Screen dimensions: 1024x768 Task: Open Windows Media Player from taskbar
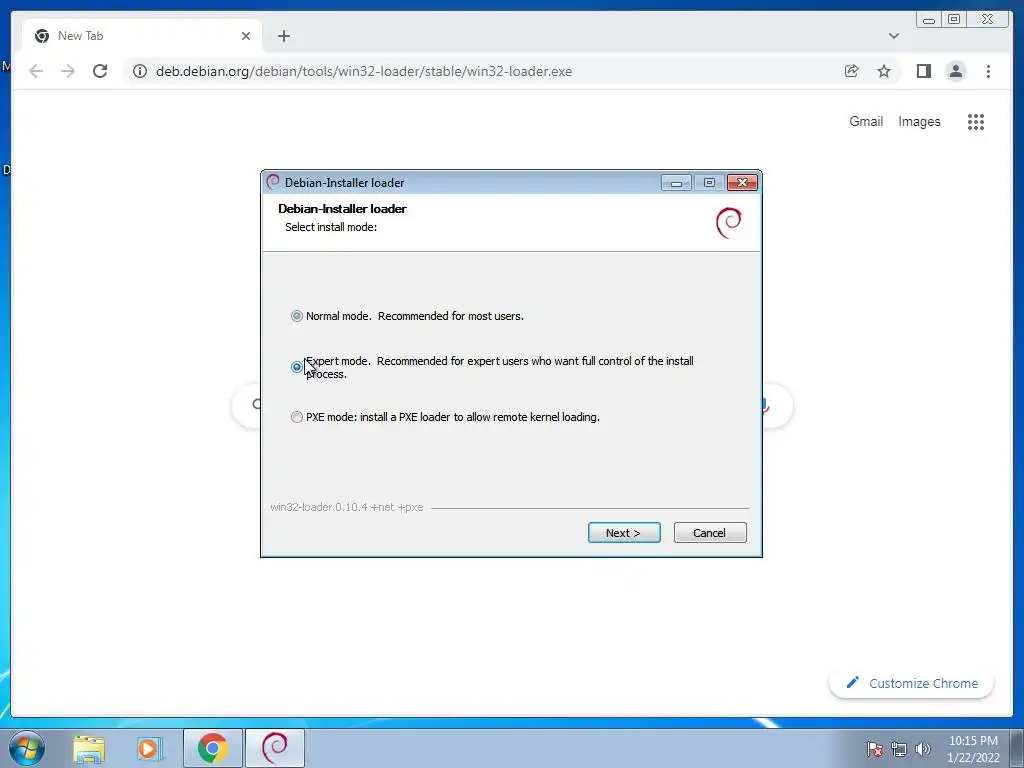coord(149,748)
